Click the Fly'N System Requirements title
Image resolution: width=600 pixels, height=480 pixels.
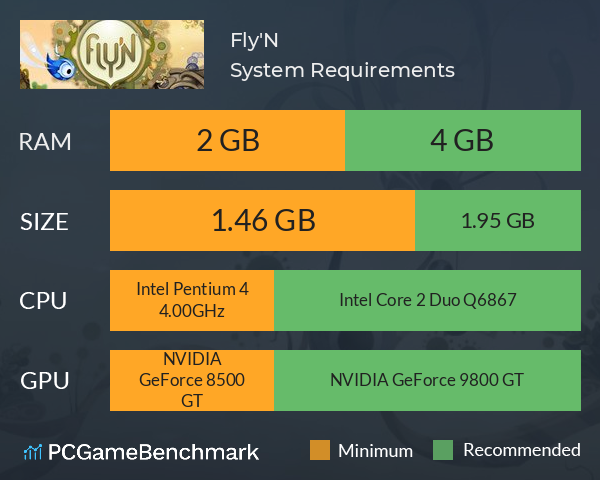(342, 56)
